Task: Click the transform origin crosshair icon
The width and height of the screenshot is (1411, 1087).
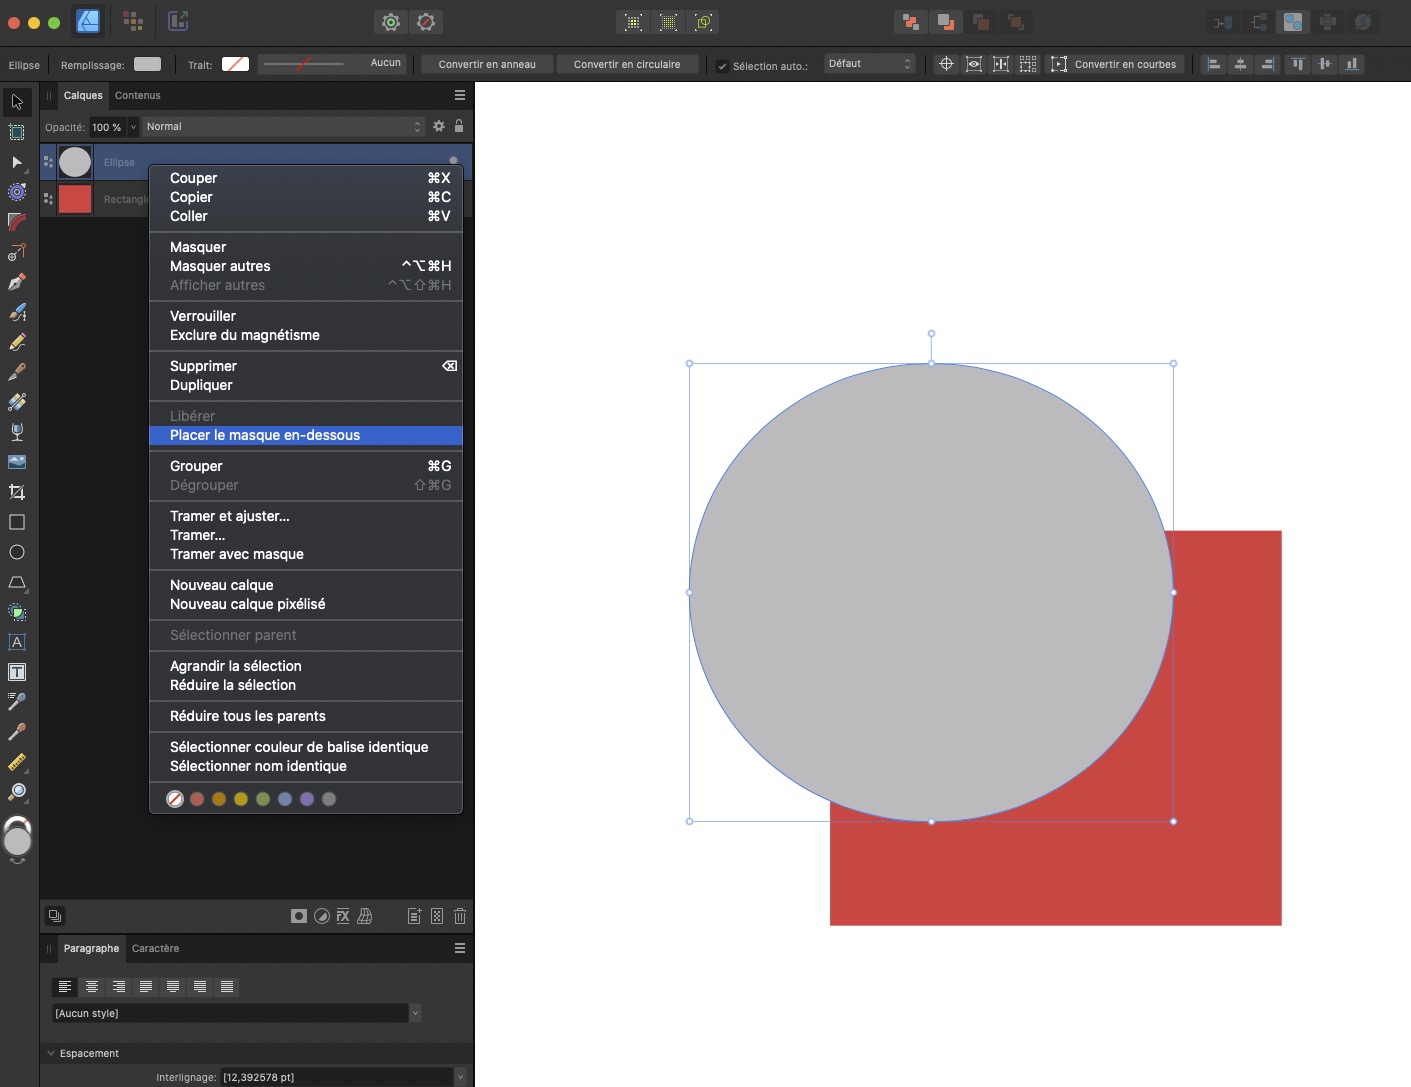Action: [946, 64]
